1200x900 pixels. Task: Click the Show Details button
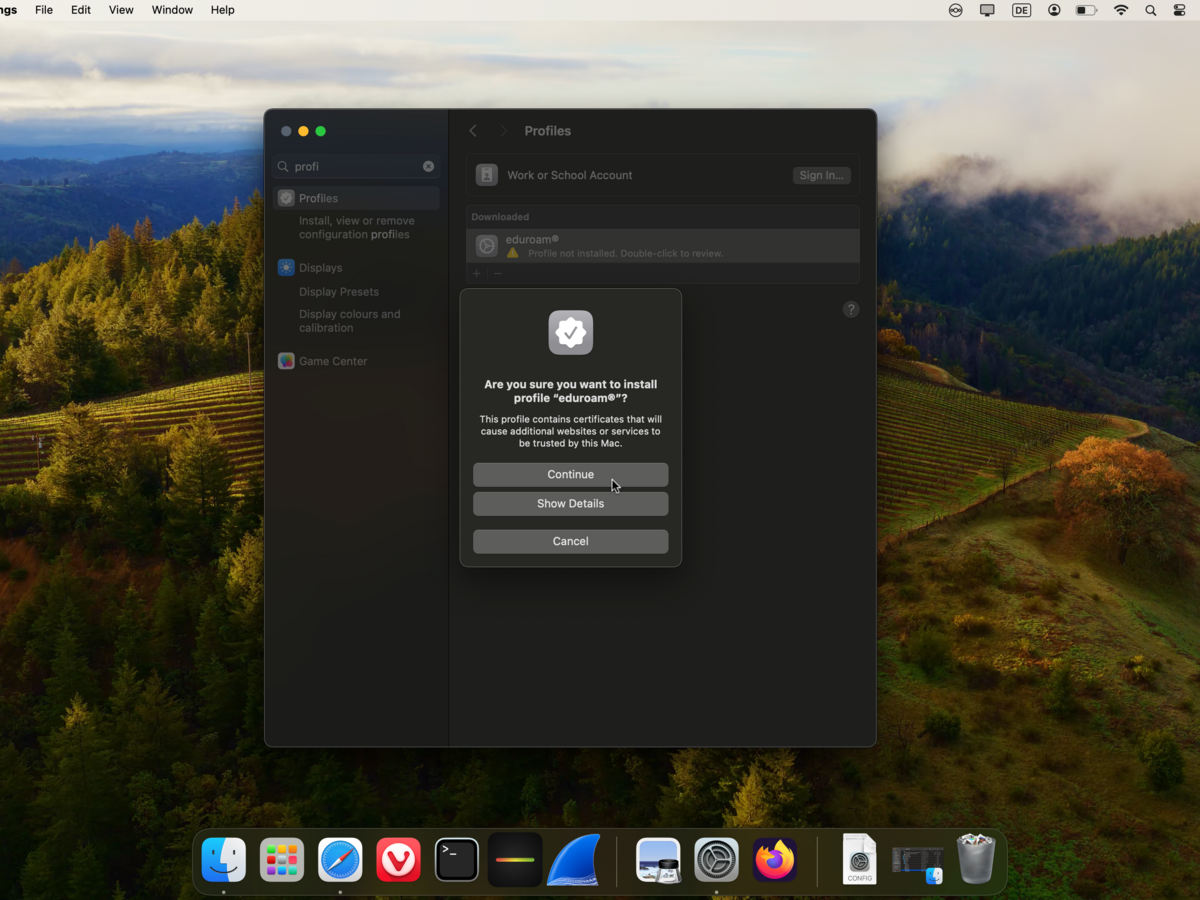pyautogui.click(x=570, y=503)
